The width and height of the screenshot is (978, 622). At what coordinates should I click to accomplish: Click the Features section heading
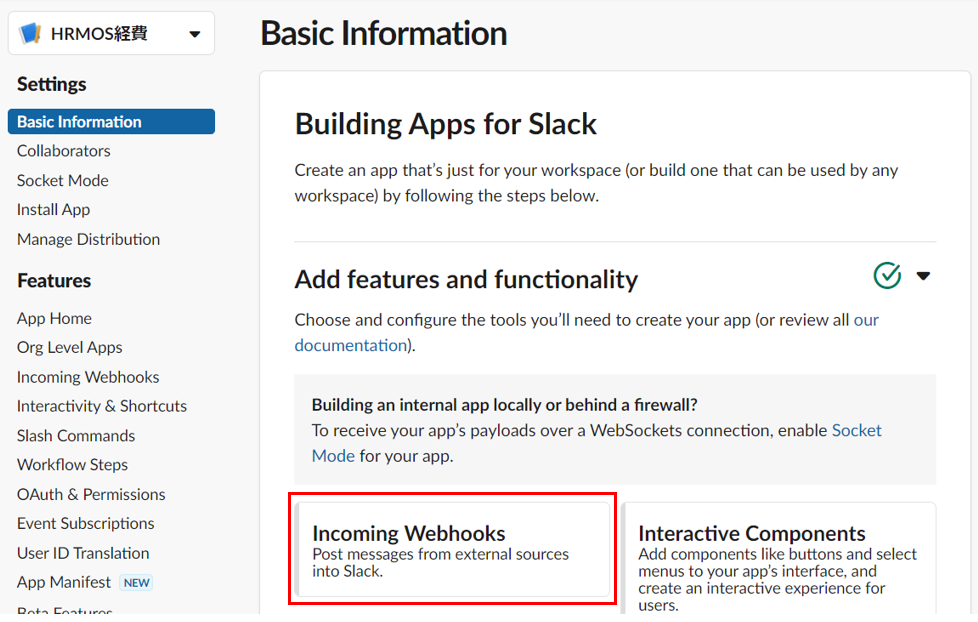[54, 281]
